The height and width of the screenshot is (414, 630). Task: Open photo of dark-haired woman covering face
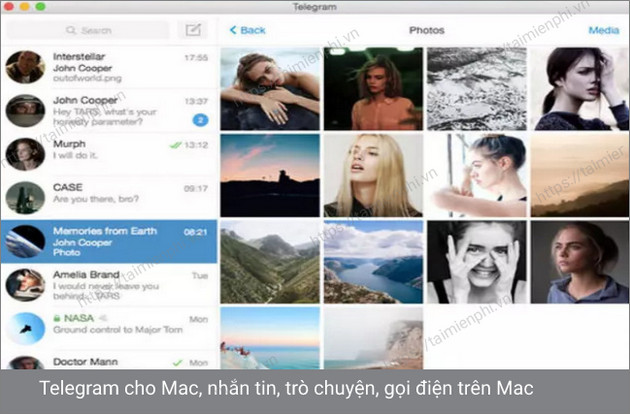pyautogui.click(x=580, y=89)
